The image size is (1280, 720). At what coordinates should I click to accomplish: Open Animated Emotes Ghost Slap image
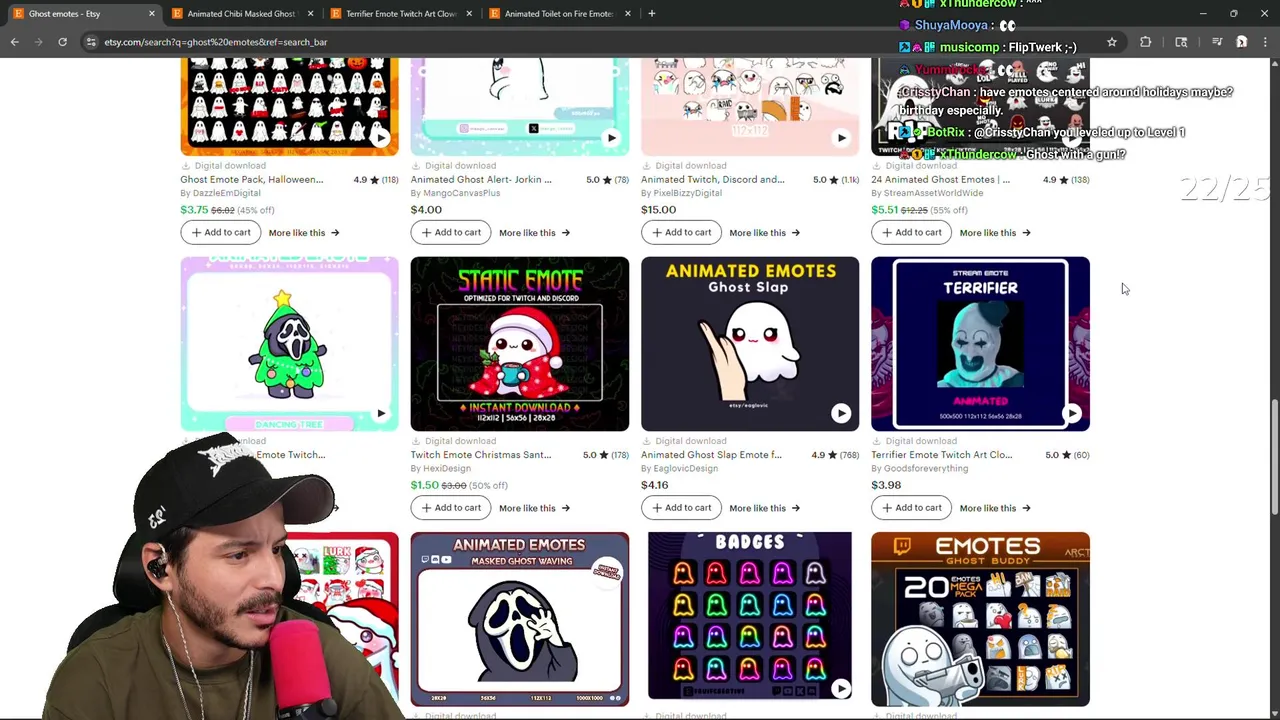750,344
